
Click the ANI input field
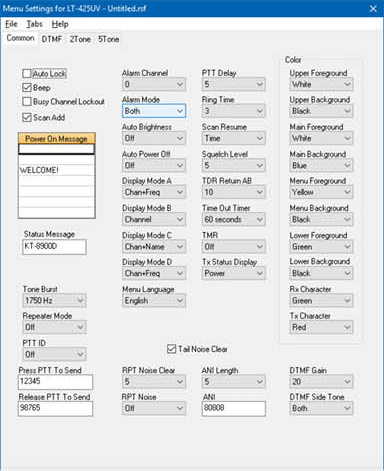click(x=234, y=409)
